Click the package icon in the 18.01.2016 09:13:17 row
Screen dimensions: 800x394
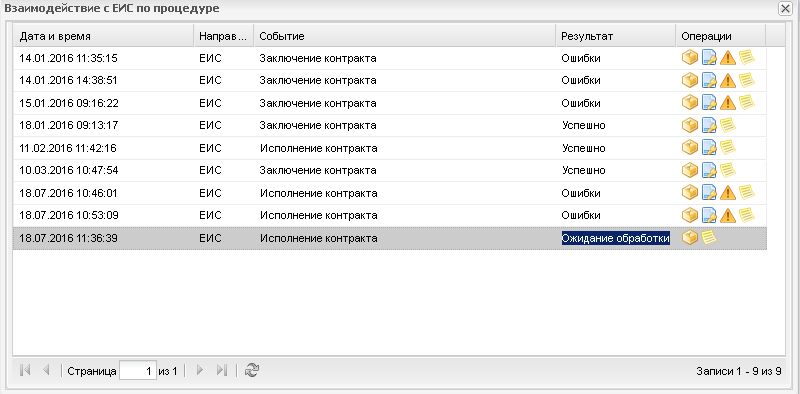tap(690, 125)
